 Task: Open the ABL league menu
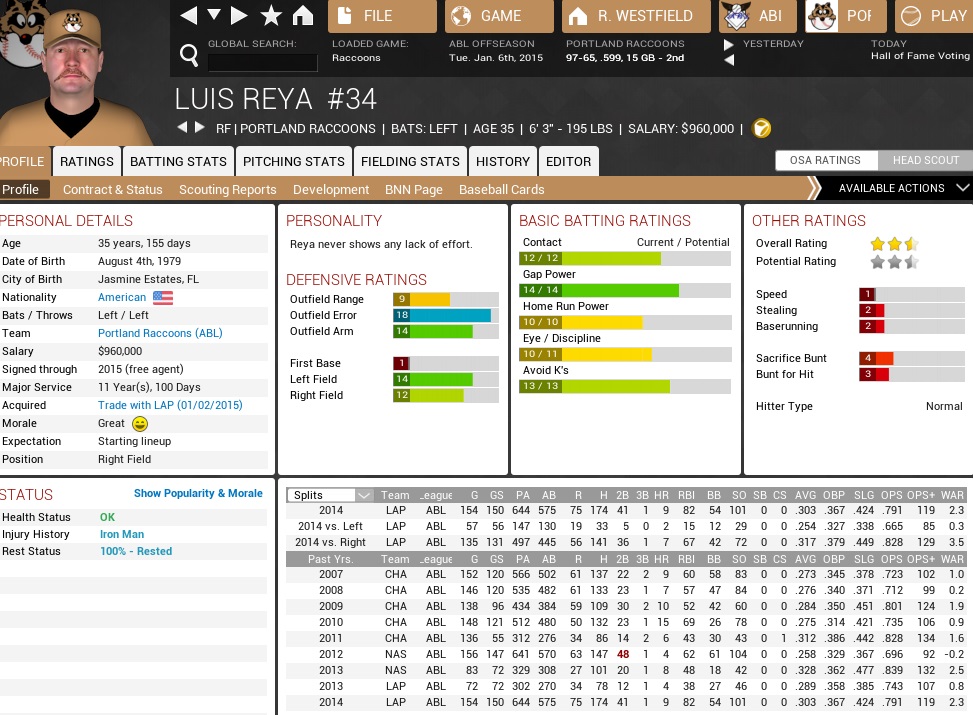point(755,16)
